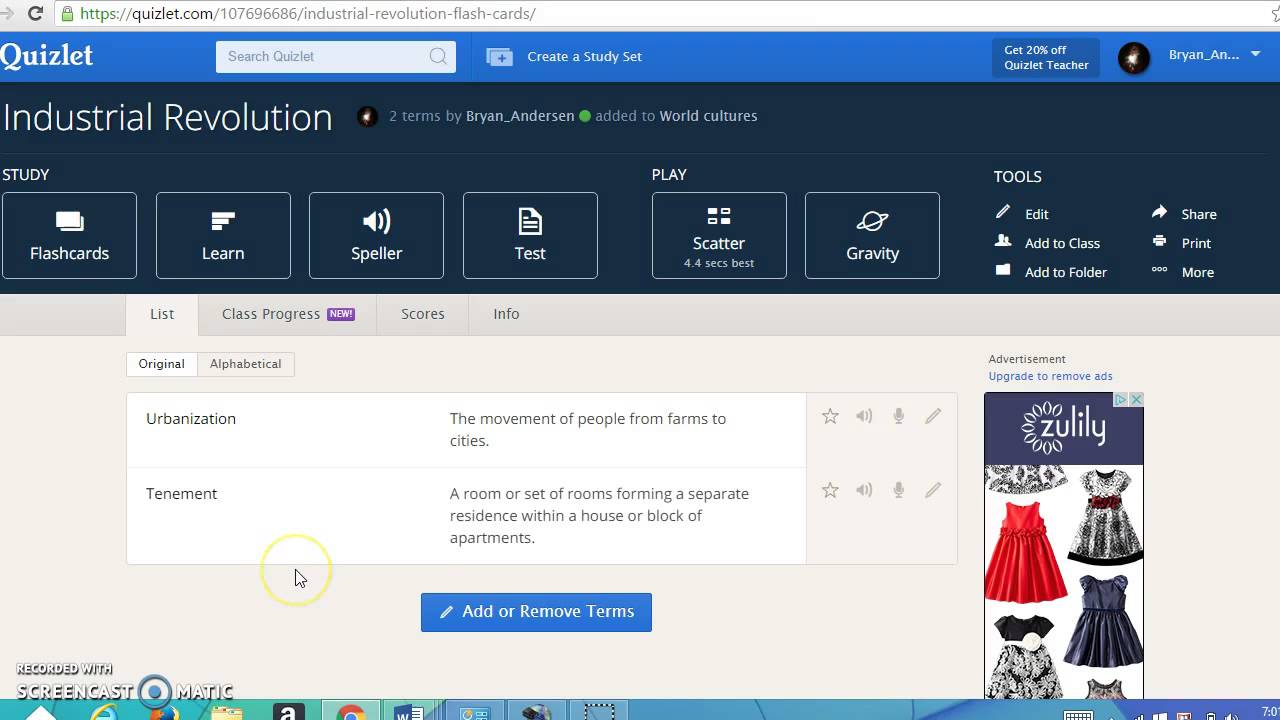Screen dimensions: 1280x720
Task: Click the Urbanization term text
Action: coord(191,419)
